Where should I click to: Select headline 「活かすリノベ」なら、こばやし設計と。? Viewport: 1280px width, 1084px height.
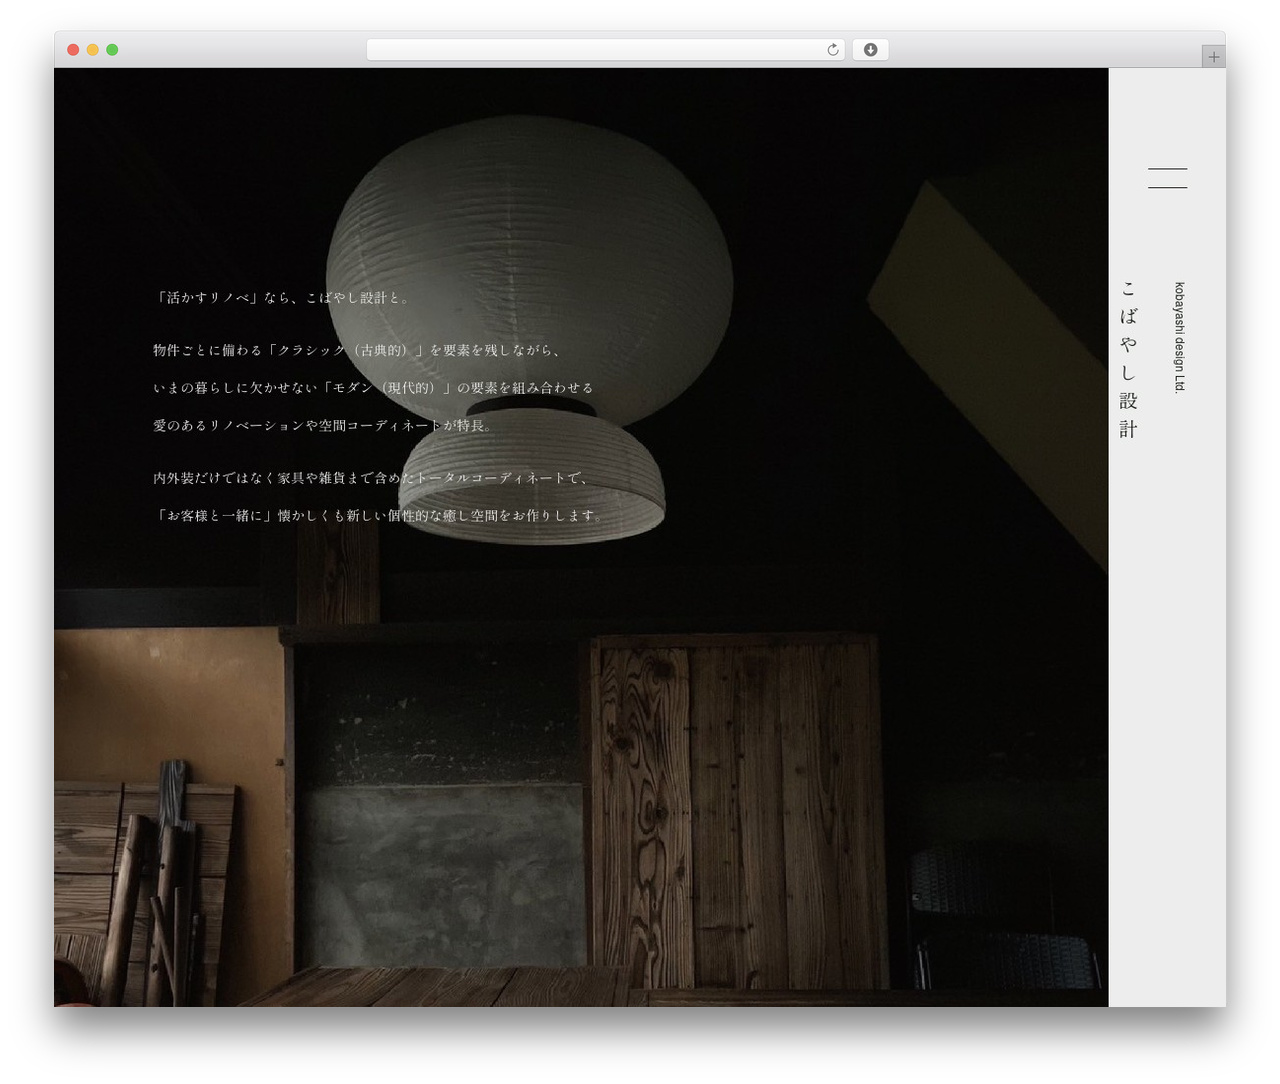click(x=281, y=298)
